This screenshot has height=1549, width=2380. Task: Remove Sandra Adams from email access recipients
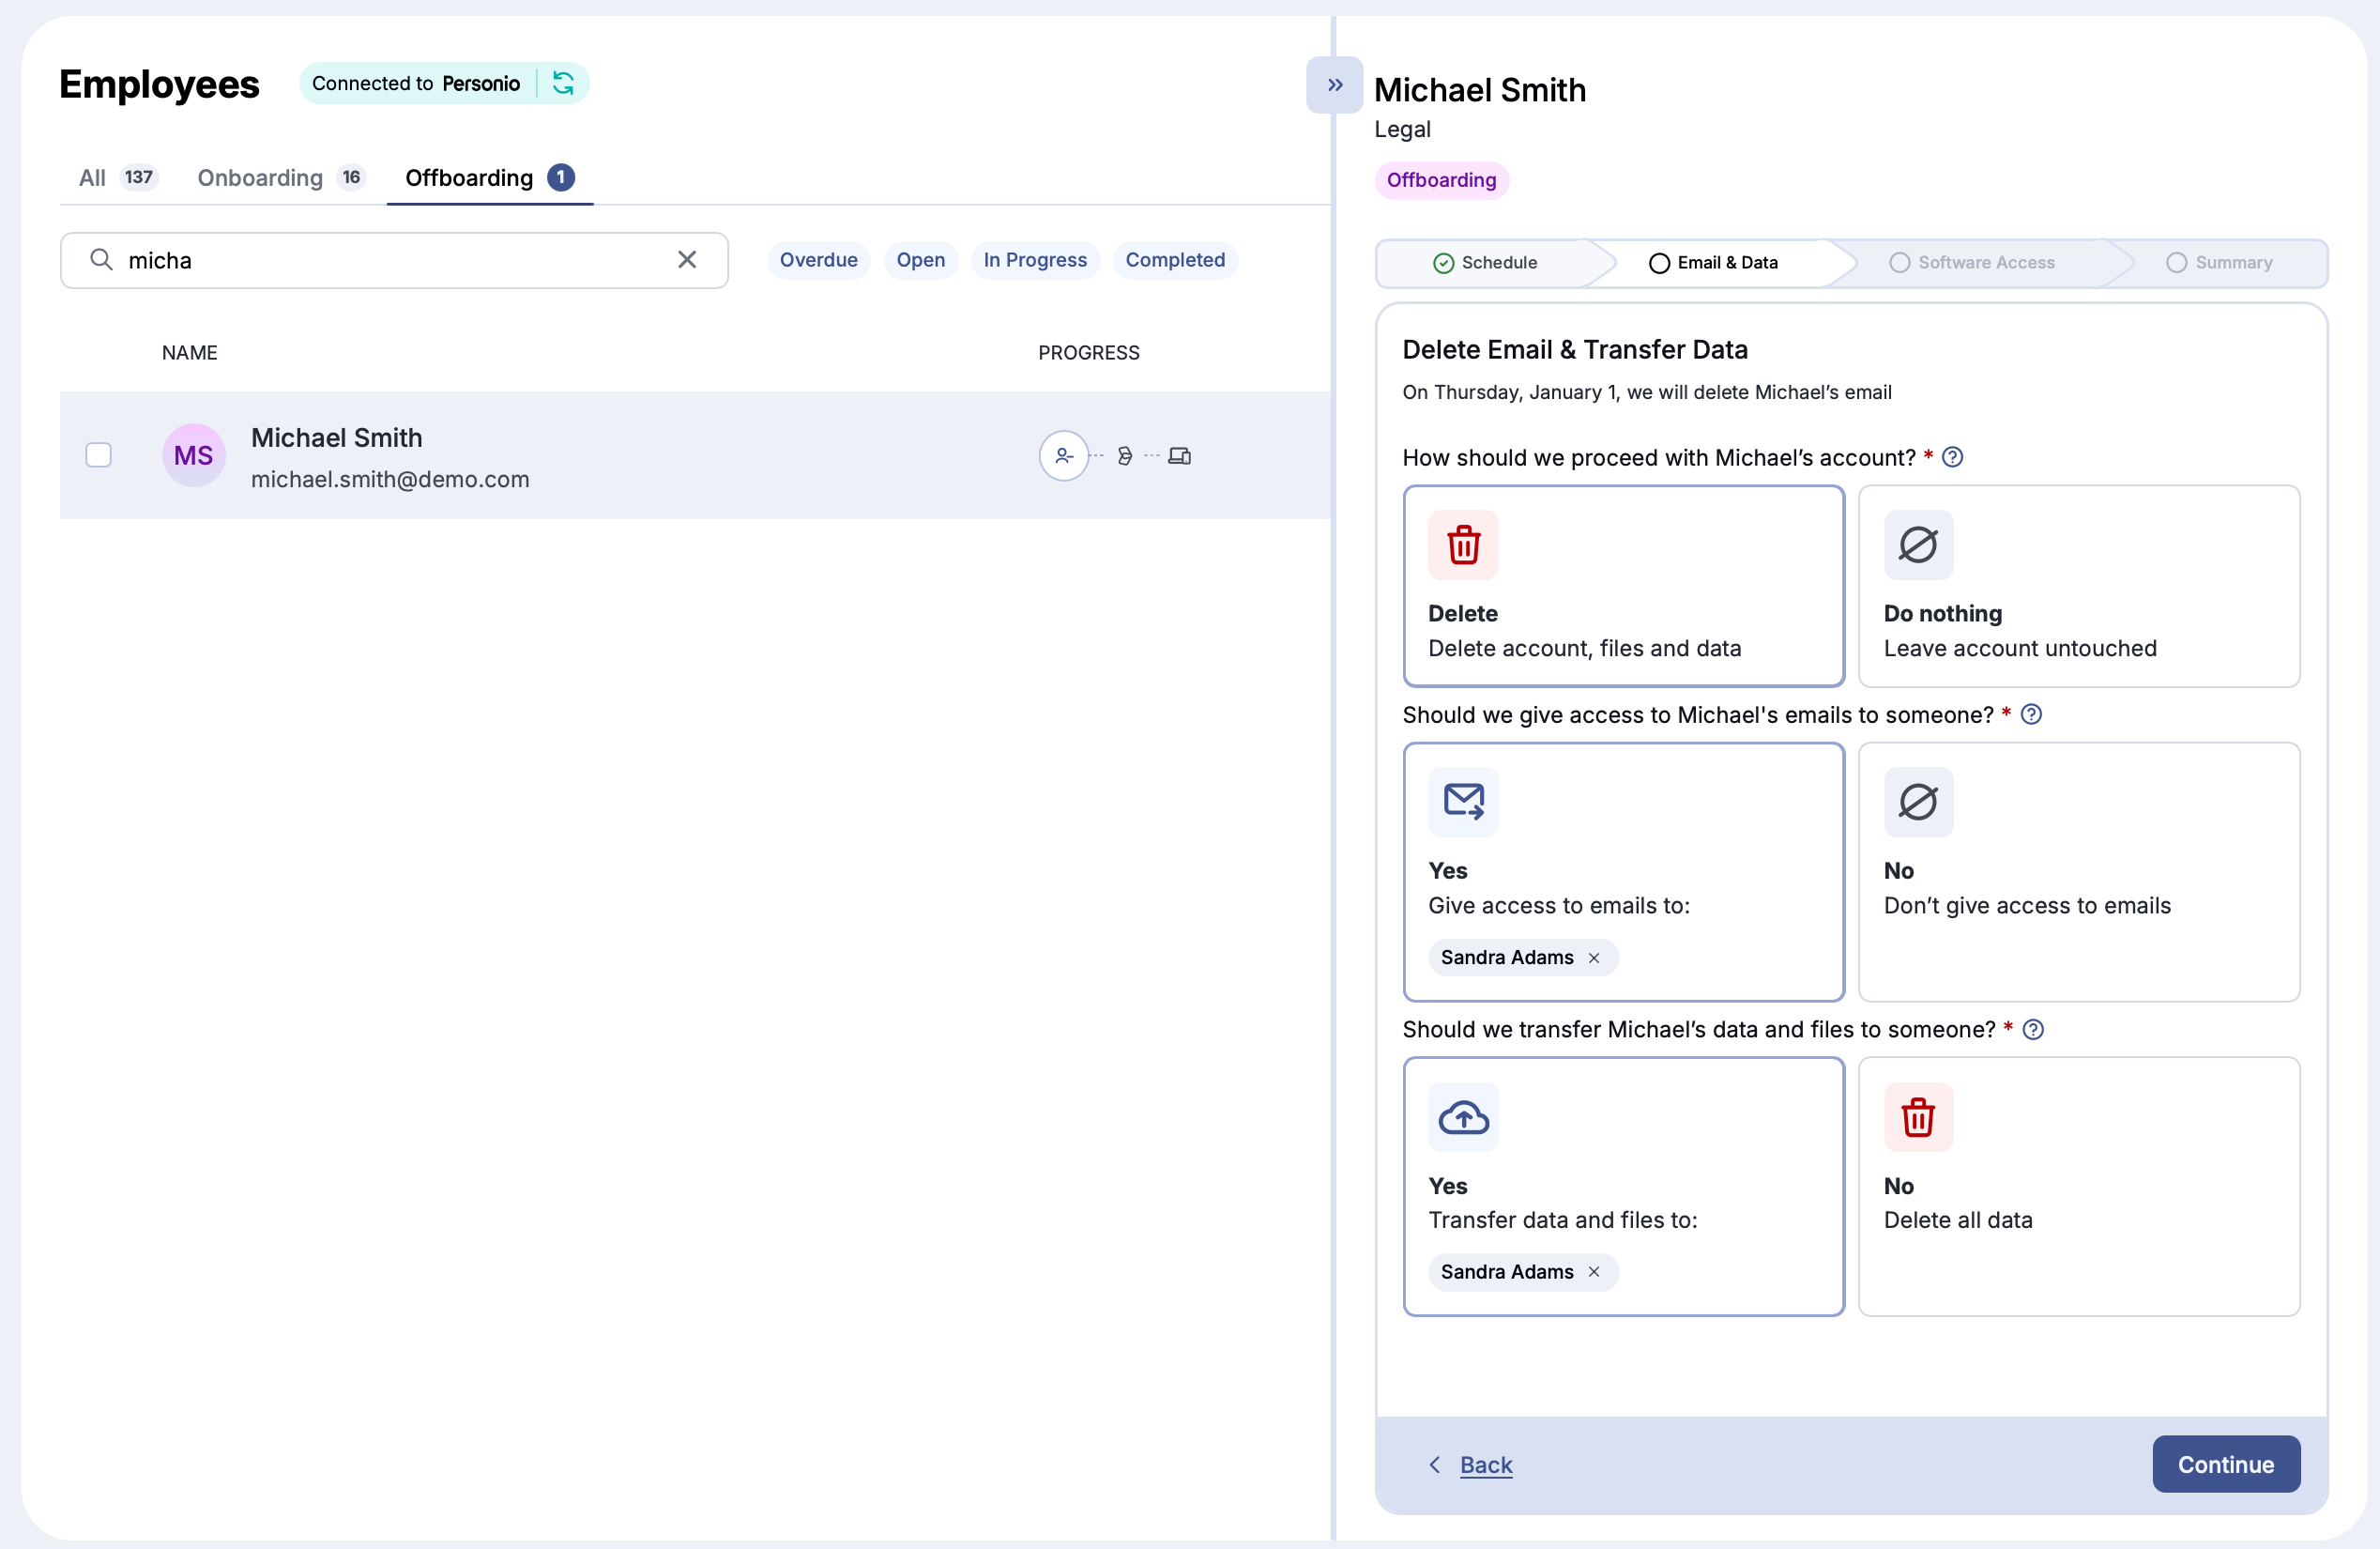coord(1594,957)
